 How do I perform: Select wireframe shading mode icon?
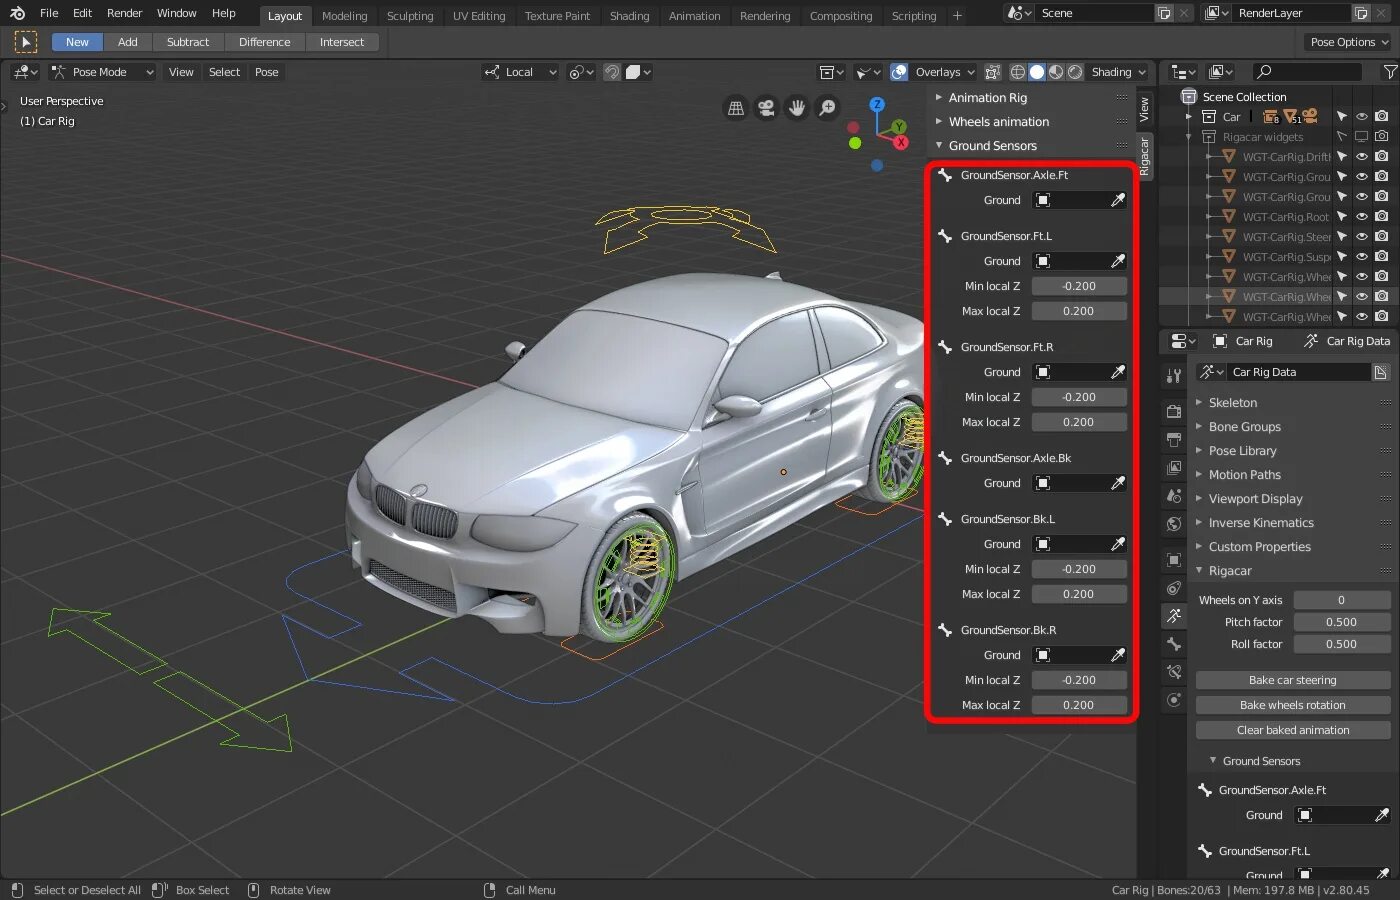[1018, 72]
